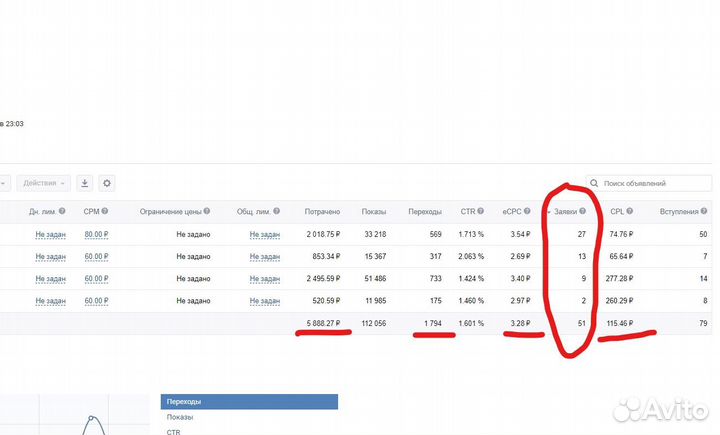Select Переходы in chart metric list

[249, 402]
